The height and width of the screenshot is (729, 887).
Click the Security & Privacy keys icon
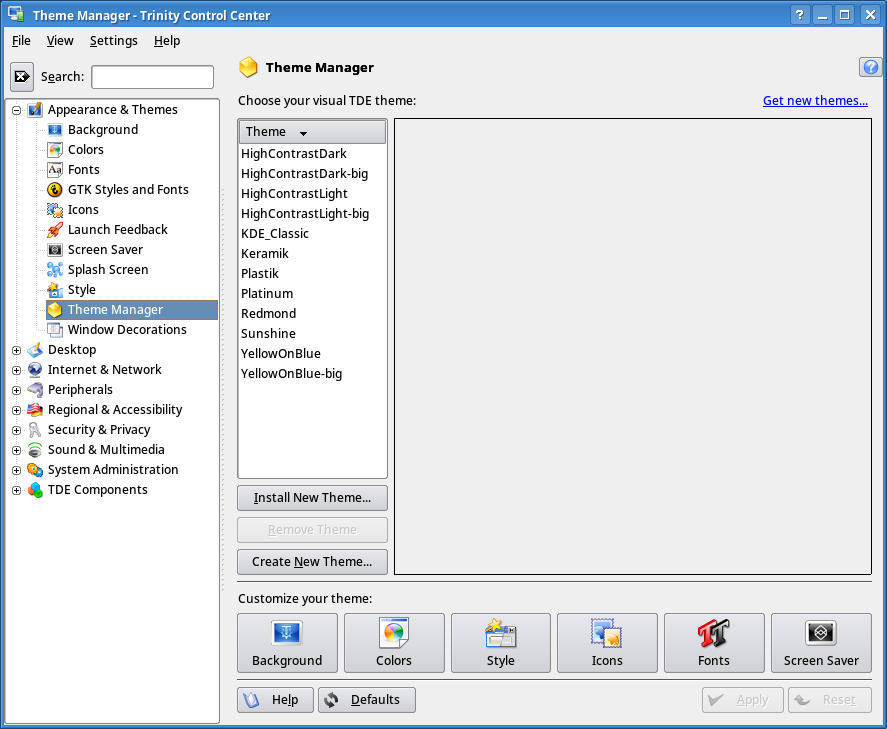35,430
